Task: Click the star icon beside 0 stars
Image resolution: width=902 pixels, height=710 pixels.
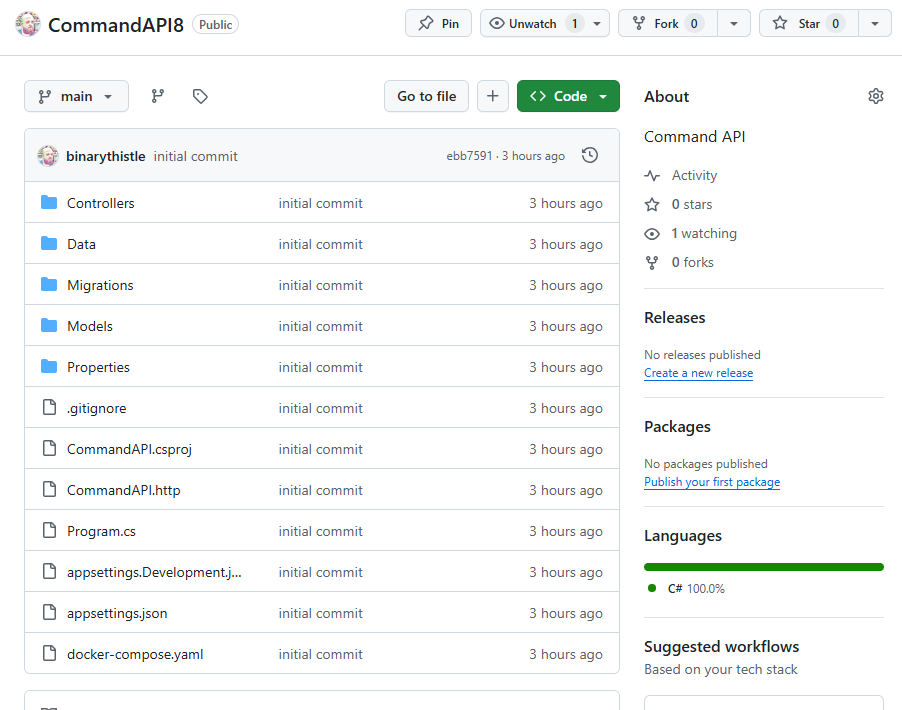Action: [x=652, y=204]
